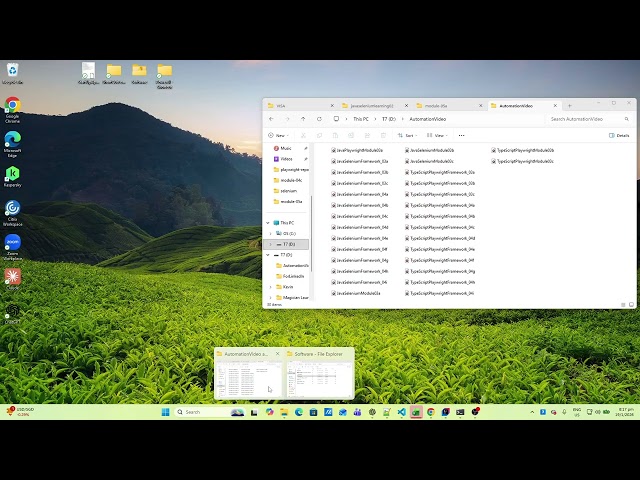The height and width of the screenshot is (480, 640).
Task: Go up one folder level arrow
Action: pyautogui.click(x=303, y=119)
